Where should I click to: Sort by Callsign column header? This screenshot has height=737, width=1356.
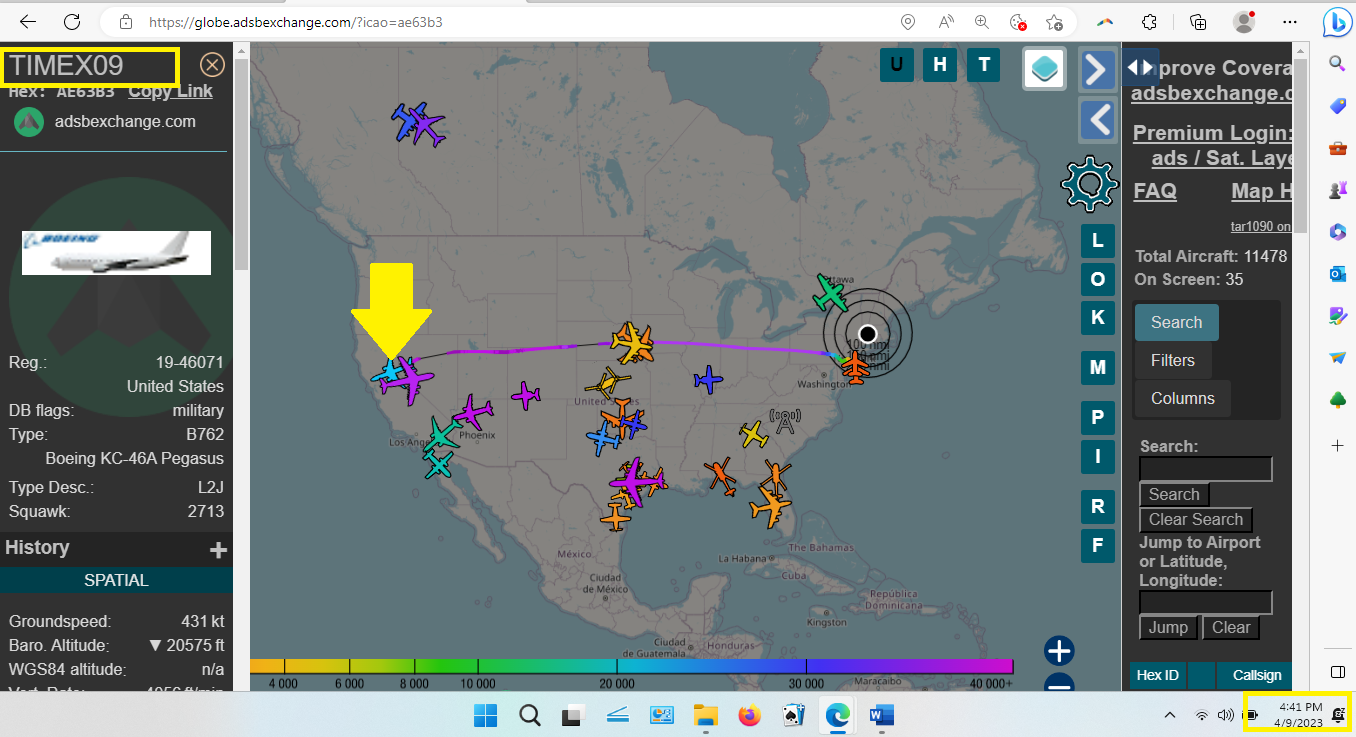point(1256,675)
